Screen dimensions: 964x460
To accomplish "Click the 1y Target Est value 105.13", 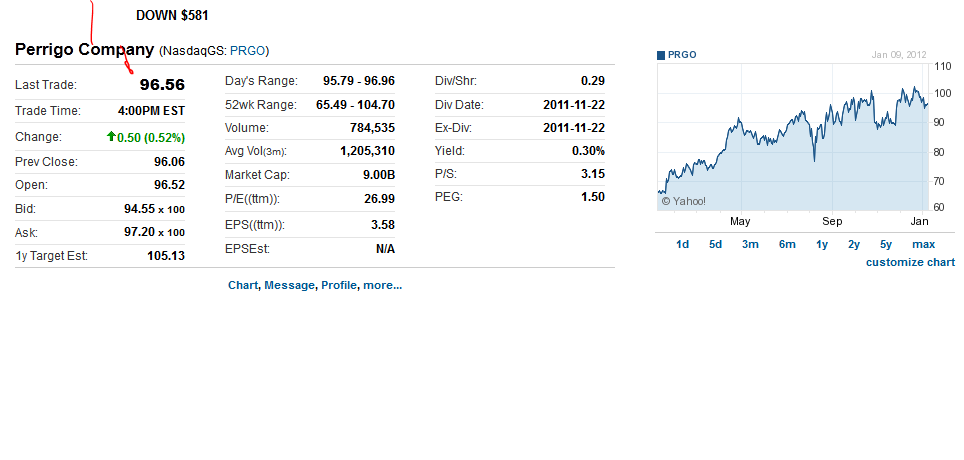I will click(166, 256).
